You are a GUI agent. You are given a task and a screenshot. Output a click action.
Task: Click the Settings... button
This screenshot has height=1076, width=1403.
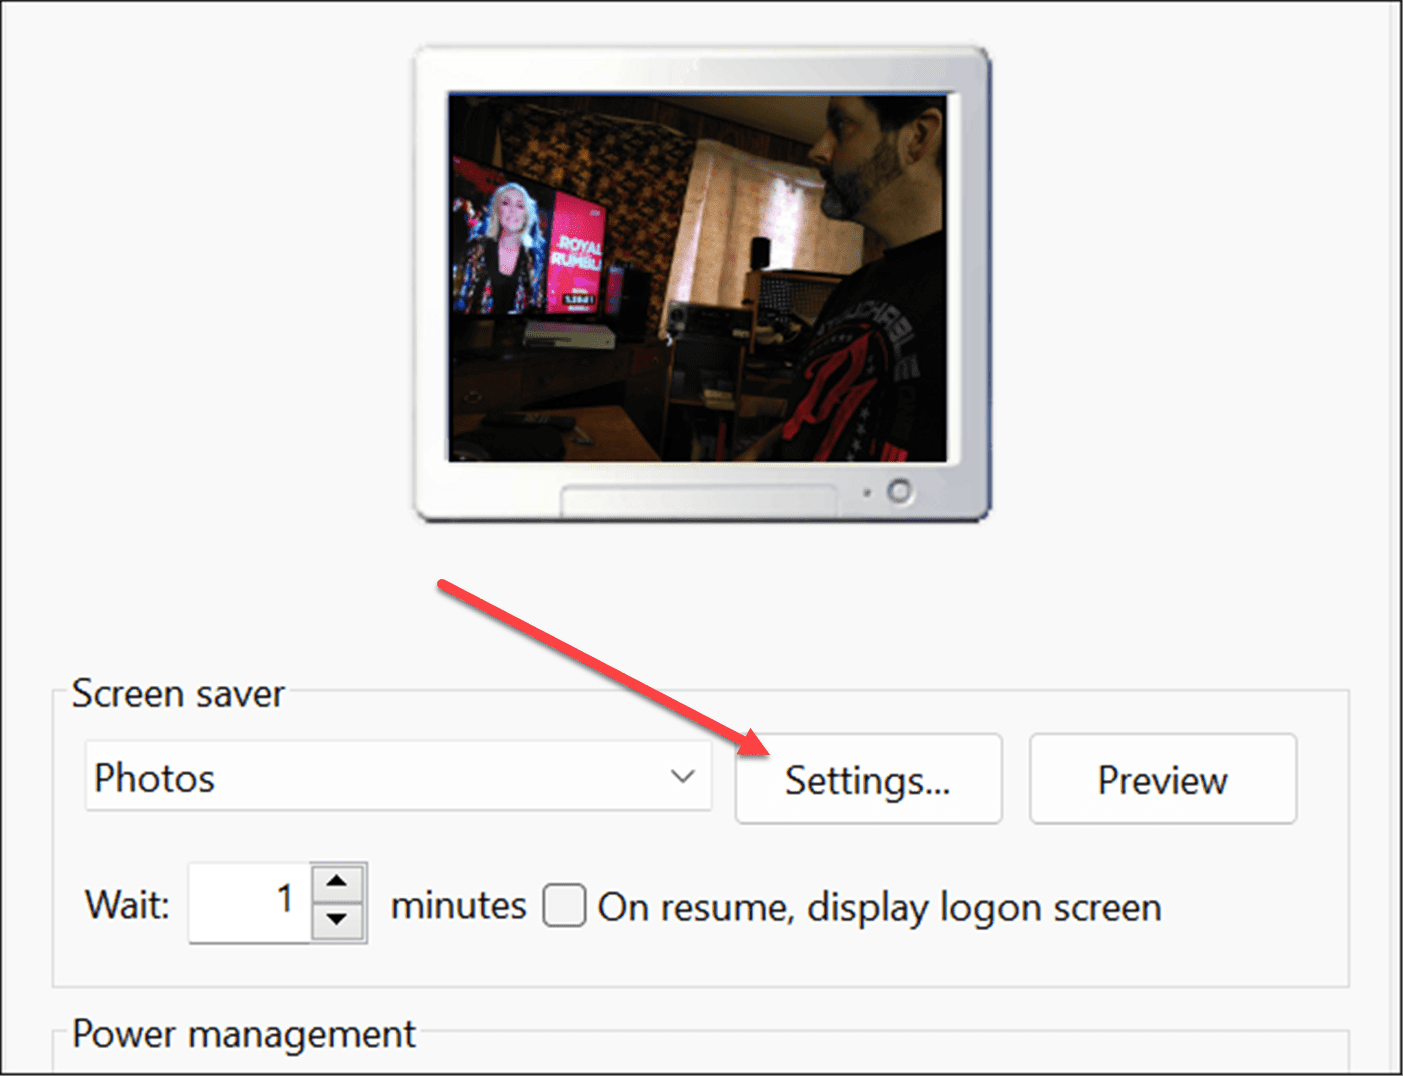click(868, 779)
